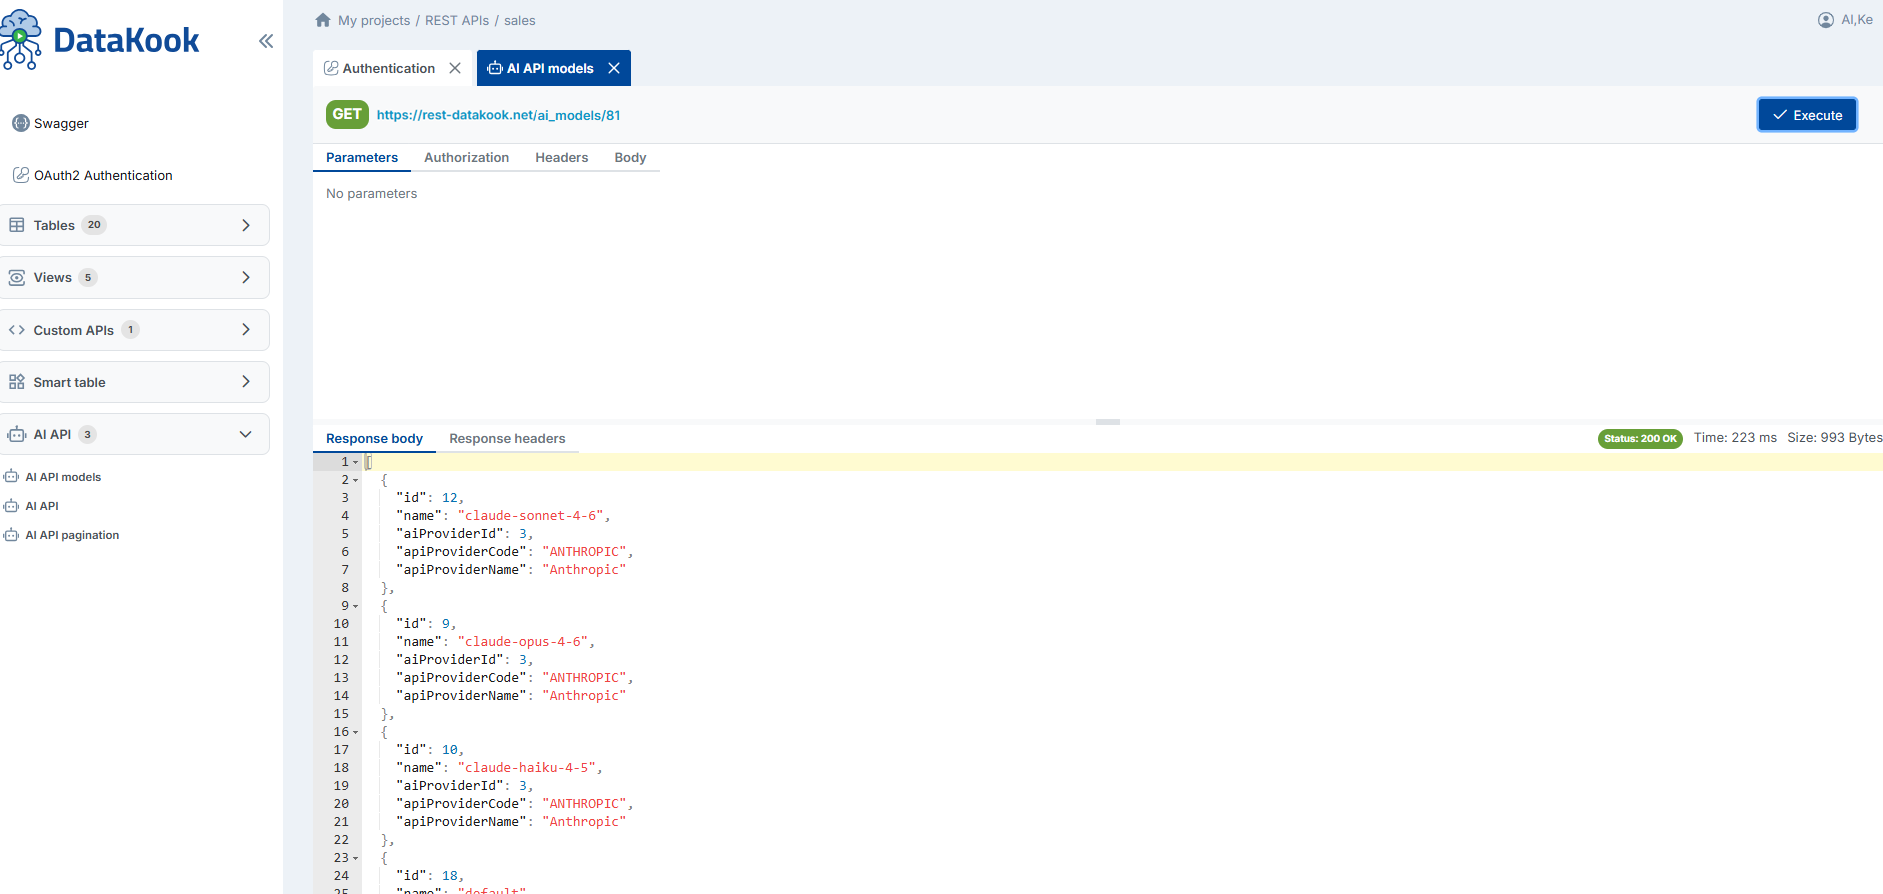Click robot icon in AI API models tab
1883x894 pixels.
click(x=495, y=68)
